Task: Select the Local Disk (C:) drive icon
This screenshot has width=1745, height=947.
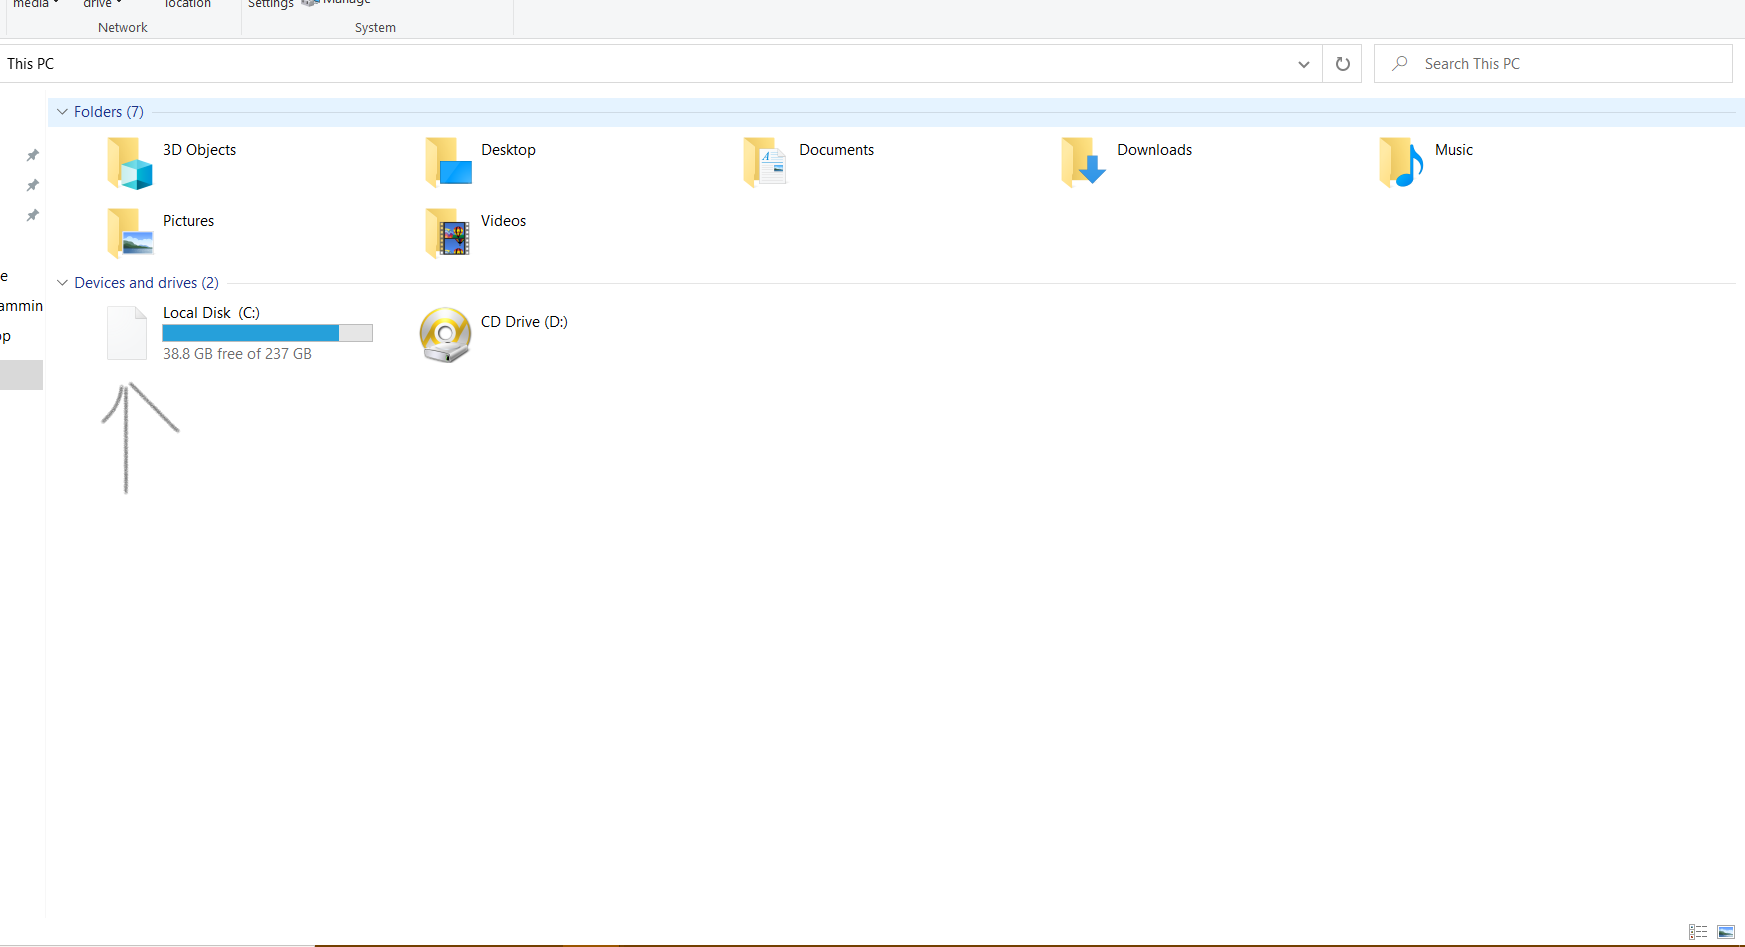Action: click(x=127, y=333)
